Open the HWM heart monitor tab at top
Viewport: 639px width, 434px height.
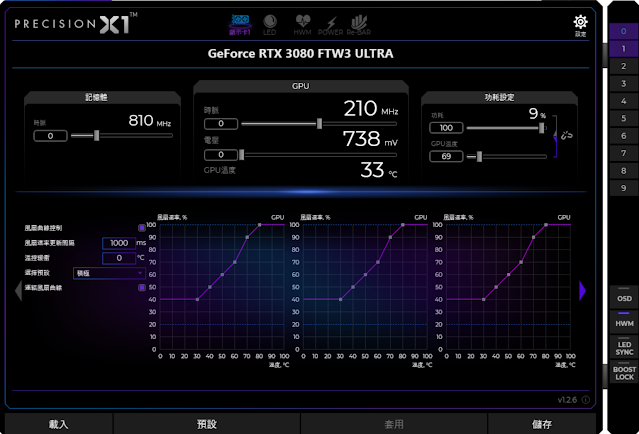click(x=302, y=25)
